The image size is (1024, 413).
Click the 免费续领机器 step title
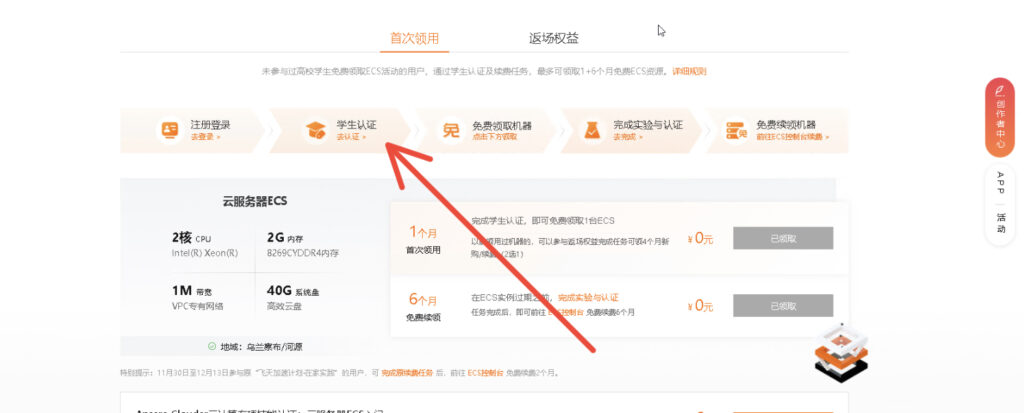pyautogui.click(x=786, y=125)
